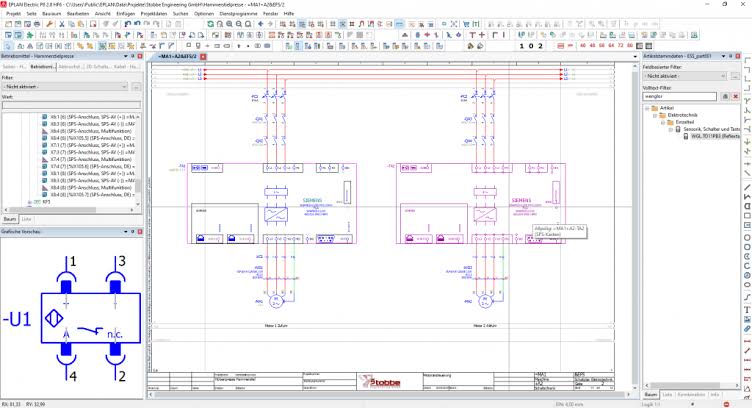The width and height of the screenshot is (752, 408).
Task: Click the red '72' size icon
Action: pyautogui.click(x=621, y=46)
